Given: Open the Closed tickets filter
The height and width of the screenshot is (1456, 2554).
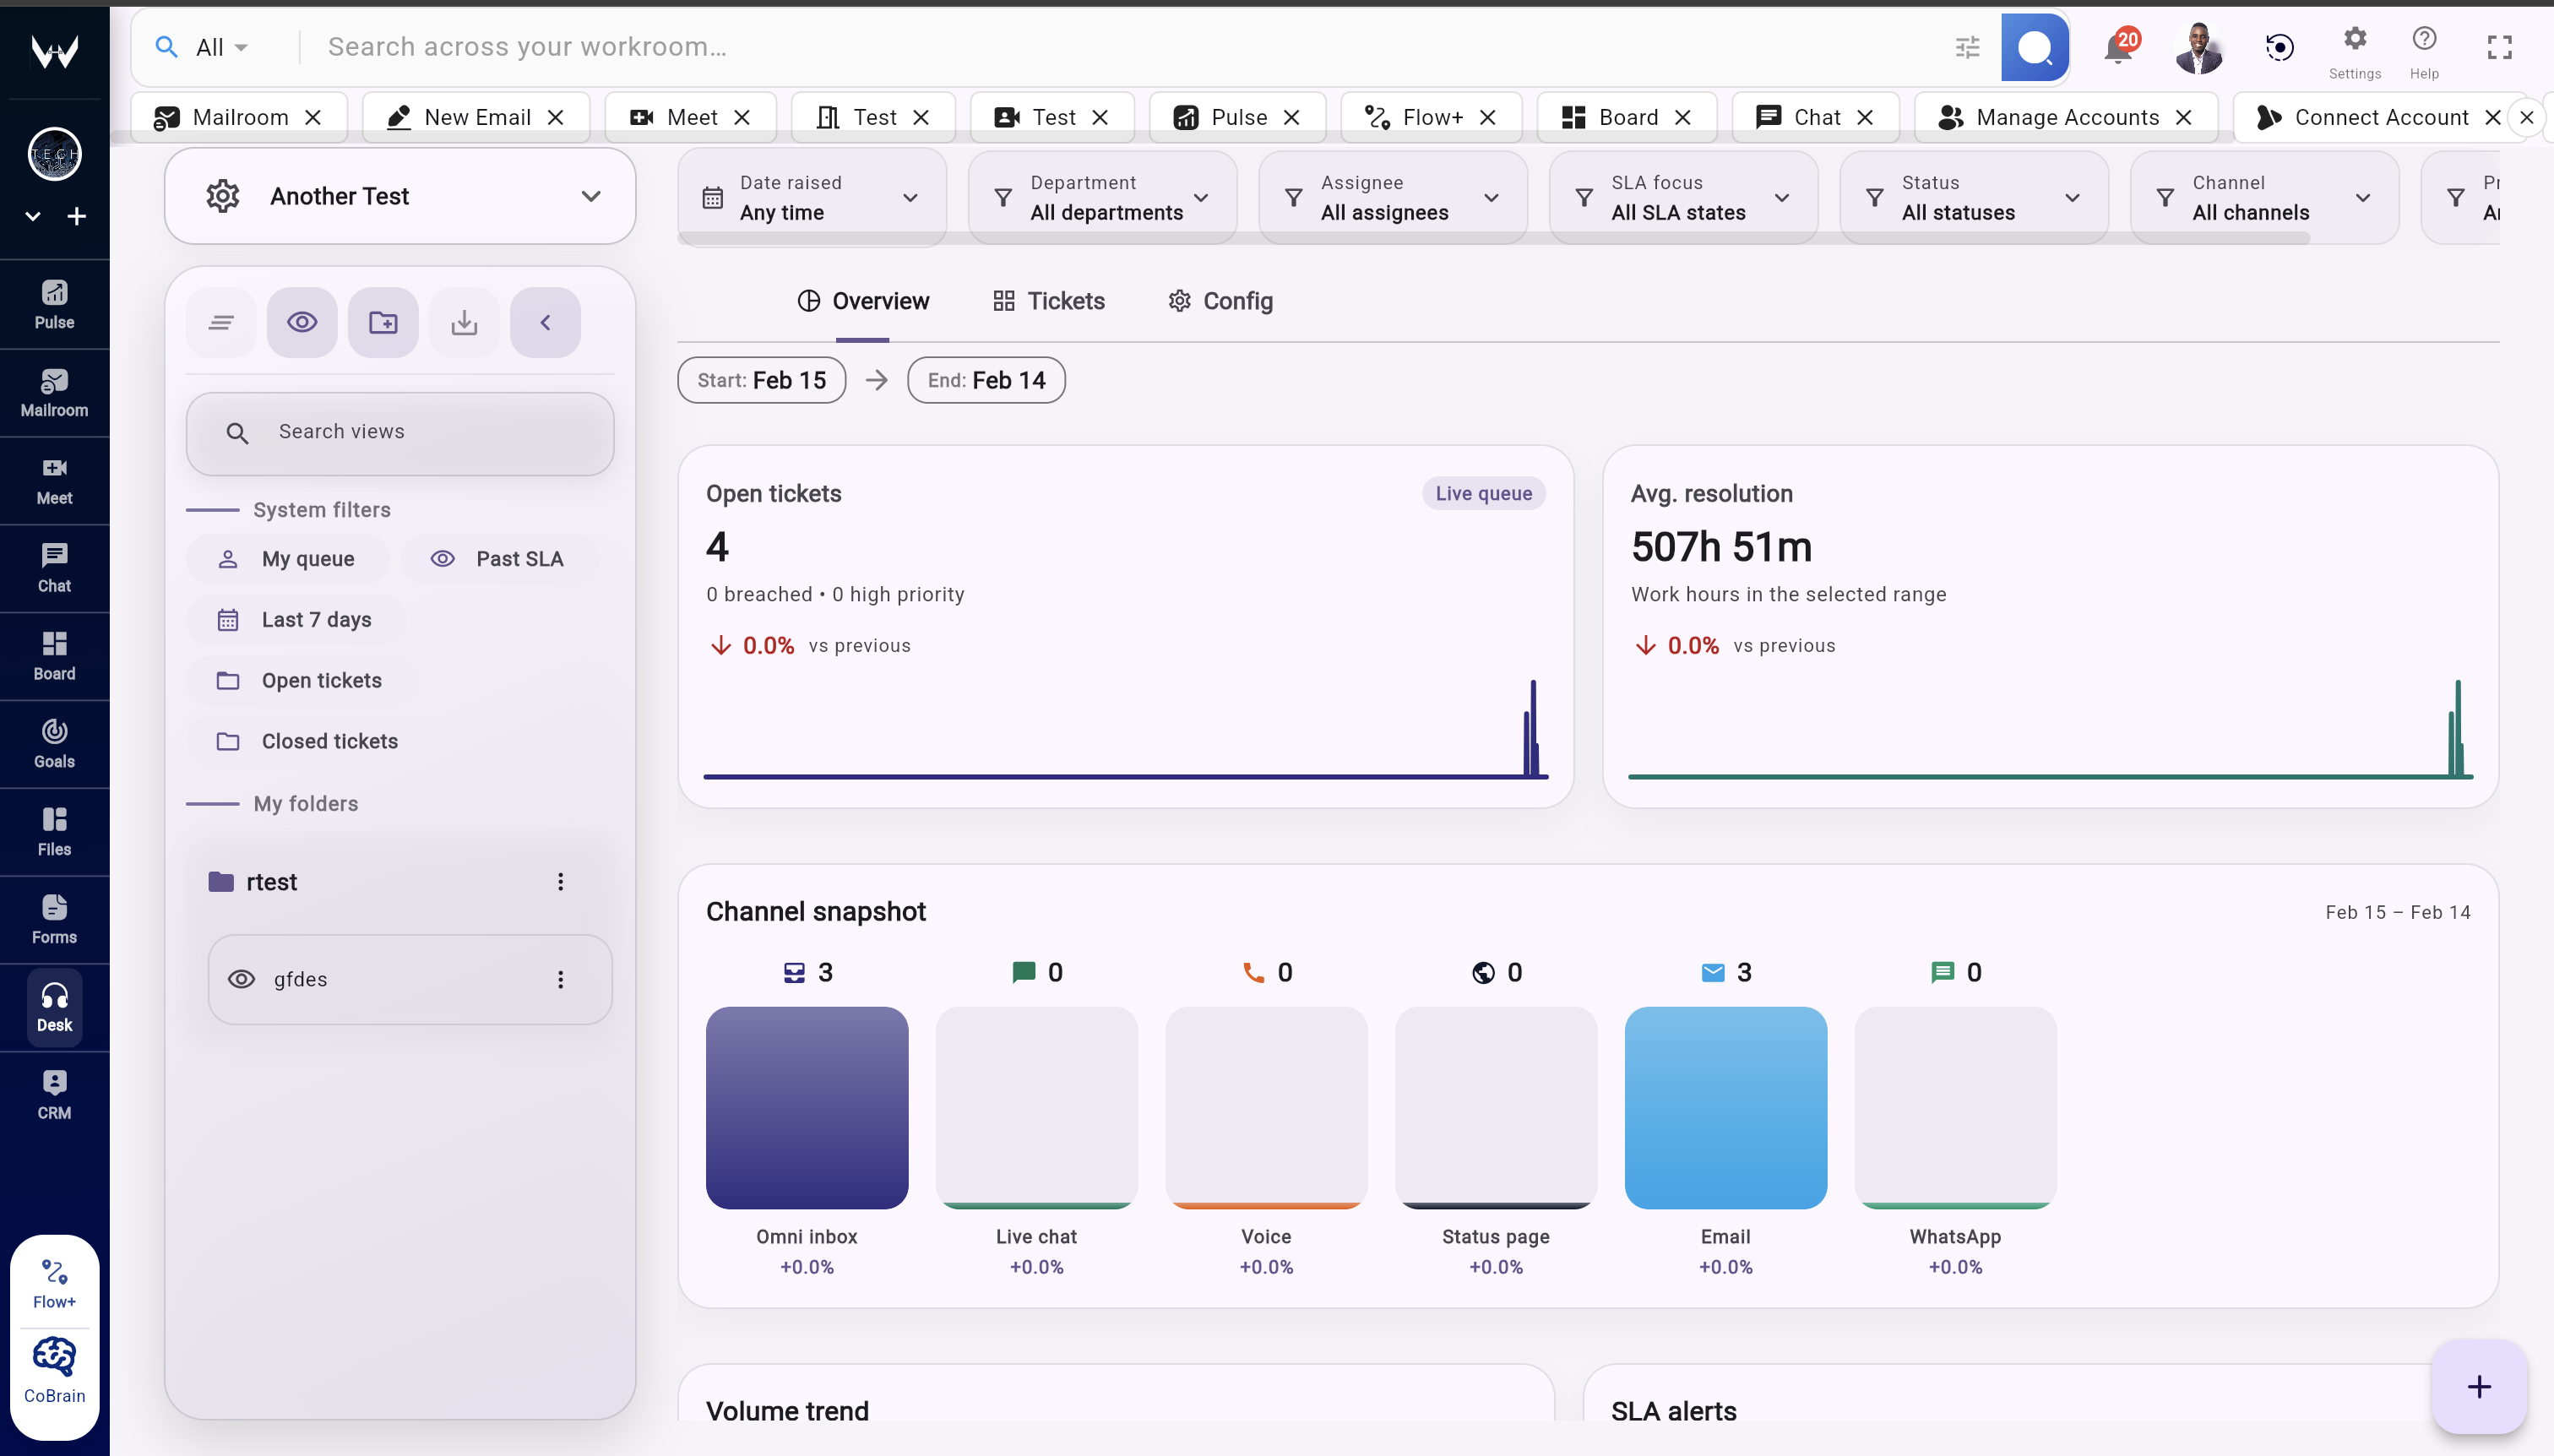Looking at the screenshot, I should (x=330, y=740).
